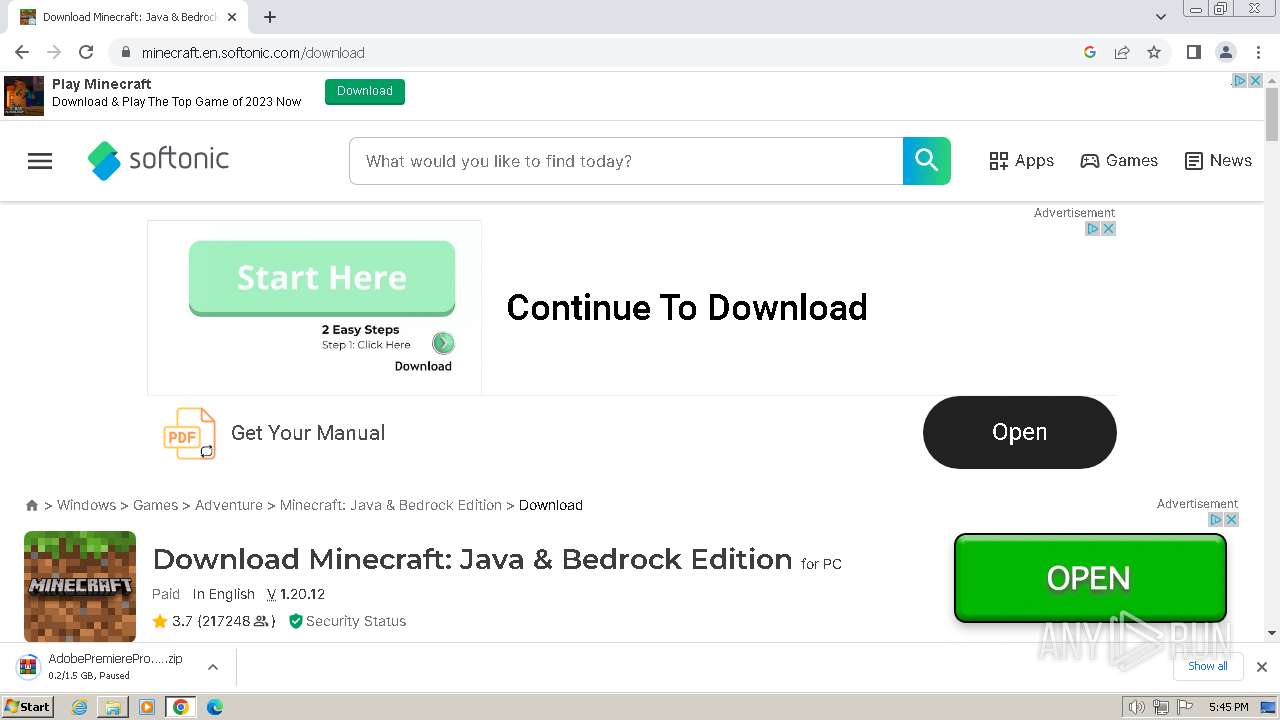
Task: Close the Download Minecraft tab
Action: [232, 17]
